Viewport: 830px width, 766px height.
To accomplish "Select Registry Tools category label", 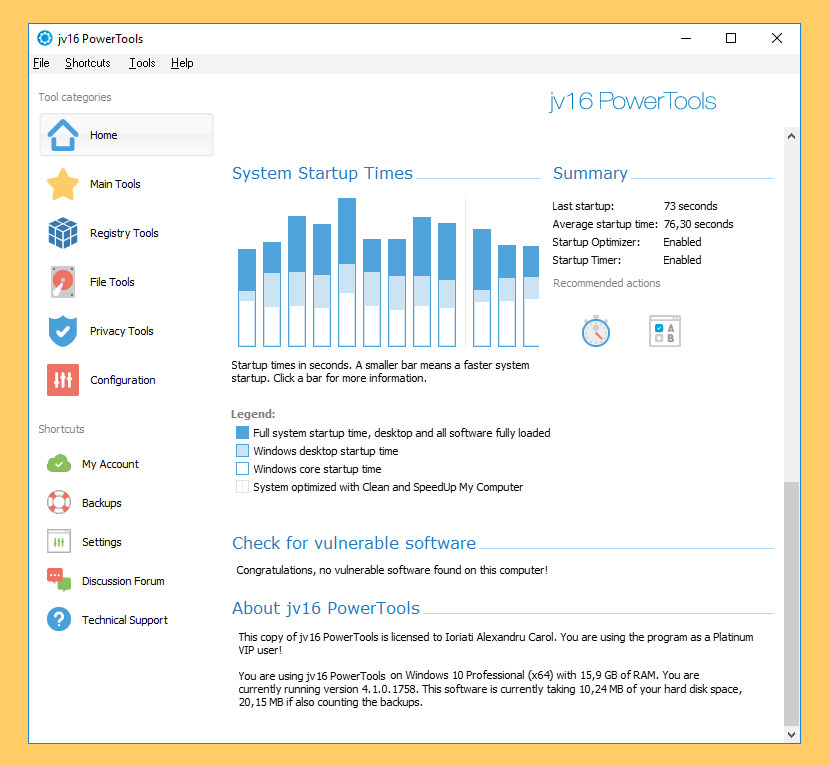I will point(124,233).
